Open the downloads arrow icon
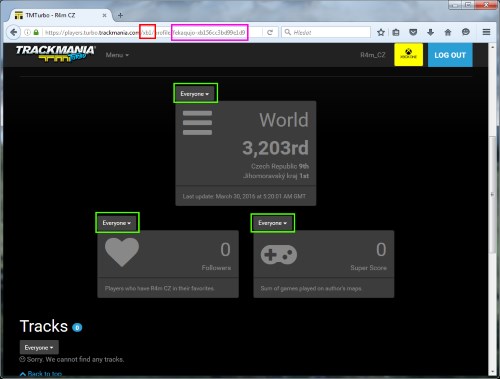 pyautogui.click(x=430, y=32)
